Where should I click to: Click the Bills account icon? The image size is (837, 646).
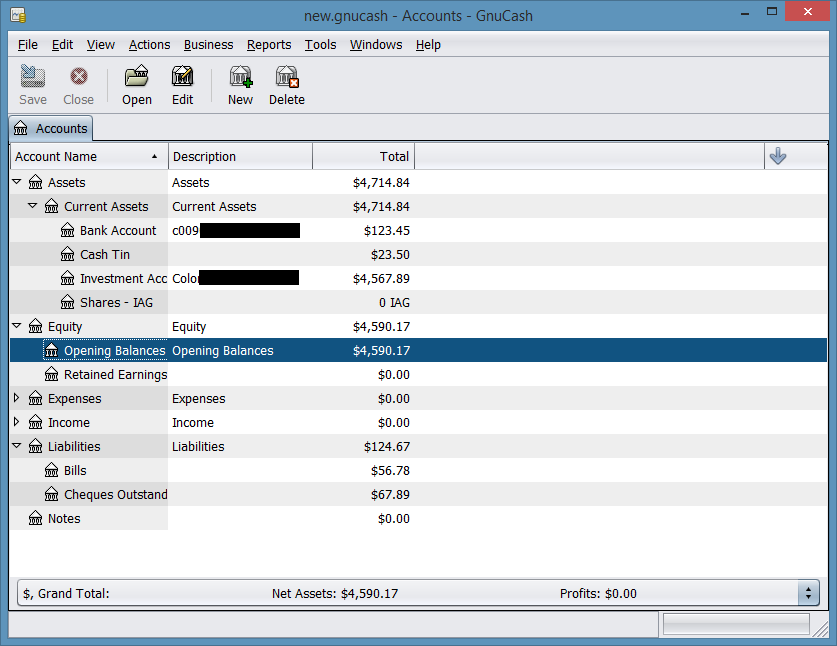51,471
